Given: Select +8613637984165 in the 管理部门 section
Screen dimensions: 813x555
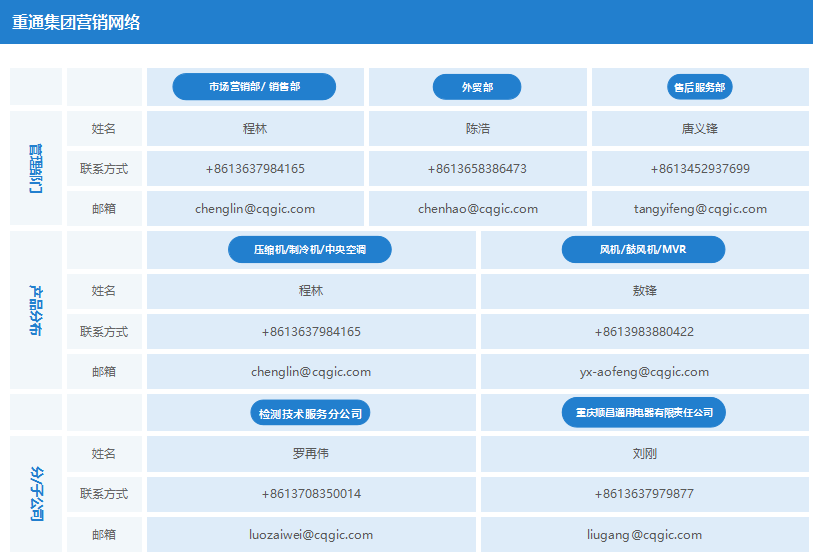Looking at the screenshot, I should click(255, 169).
